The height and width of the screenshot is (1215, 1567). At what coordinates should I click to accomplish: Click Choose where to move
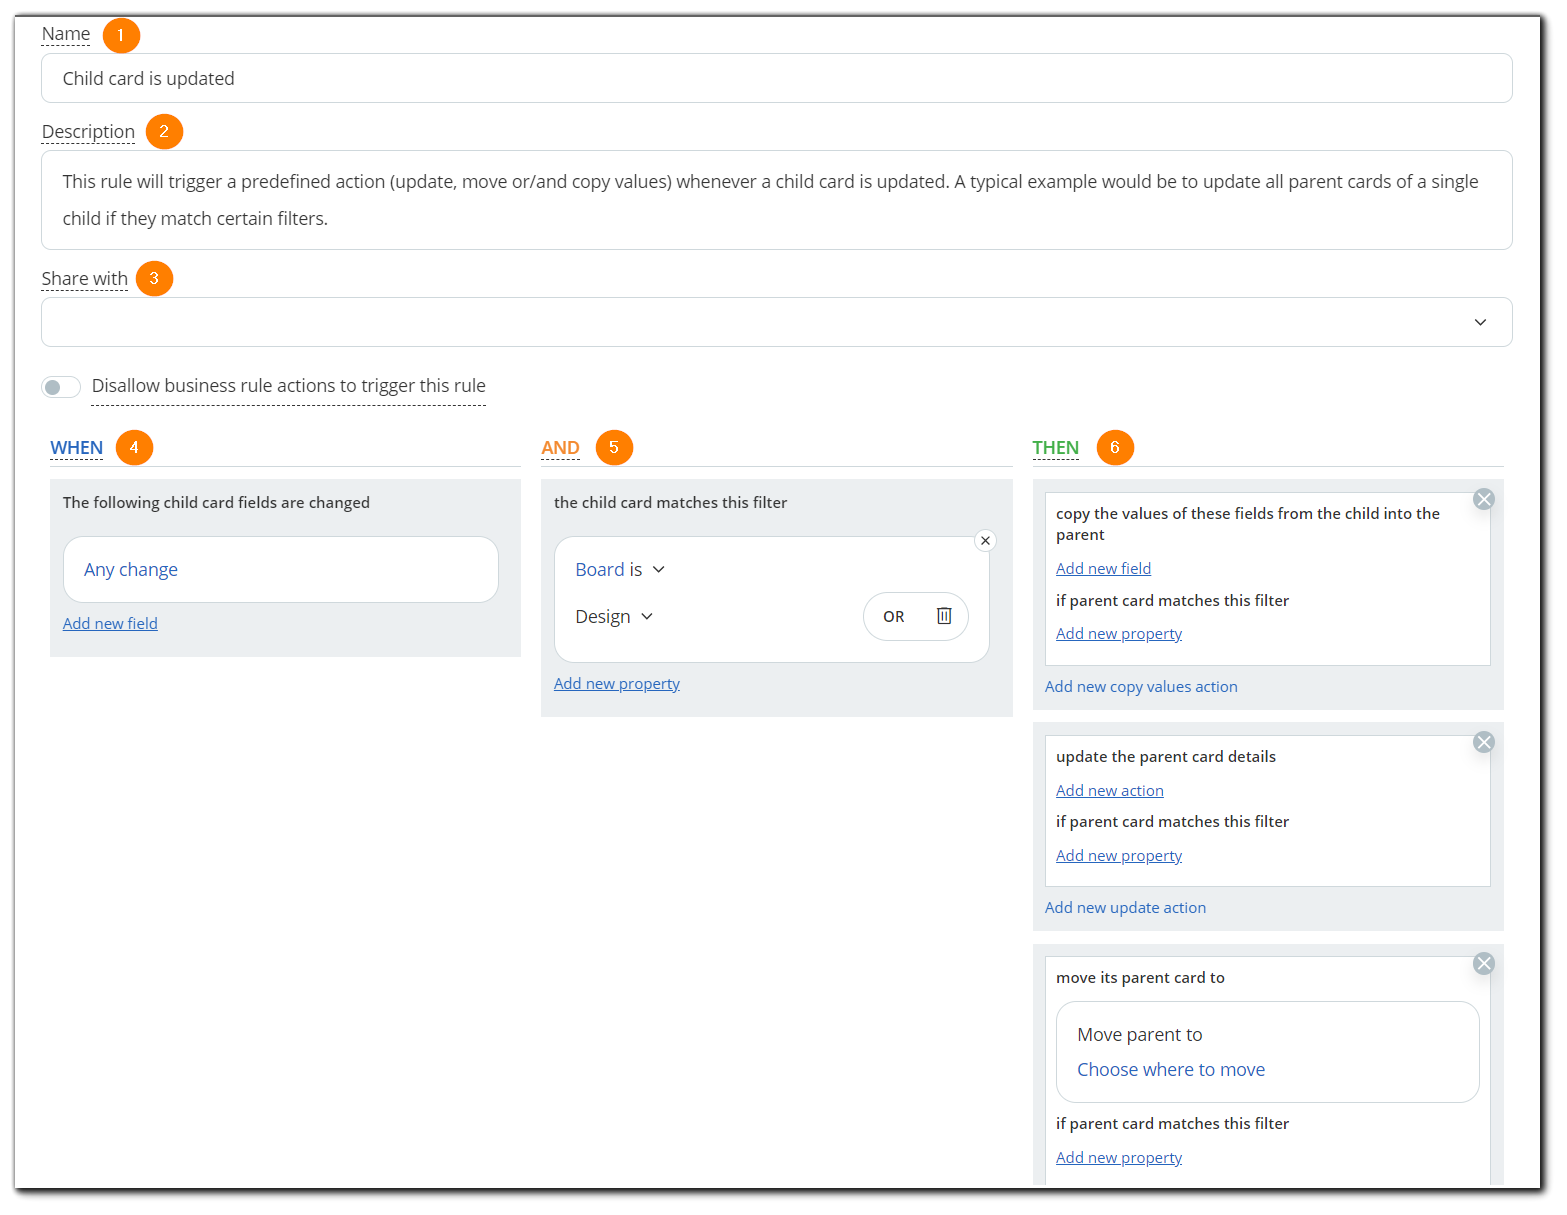point(1170,1070)
